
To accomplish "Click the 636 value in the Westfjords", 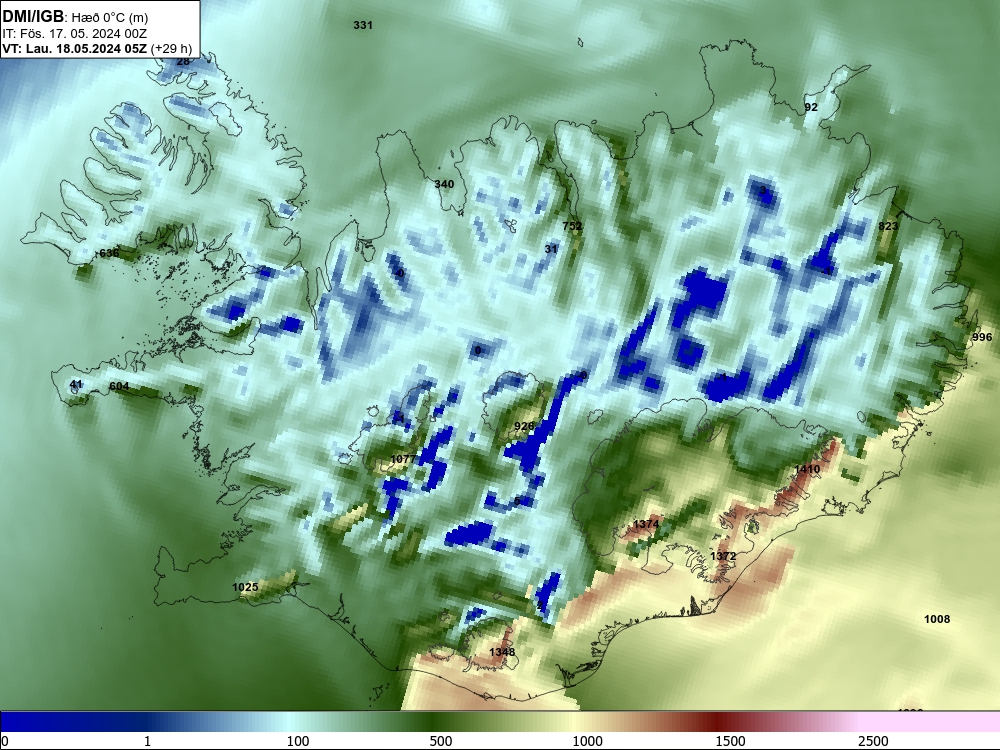I will tap(109, 253).
